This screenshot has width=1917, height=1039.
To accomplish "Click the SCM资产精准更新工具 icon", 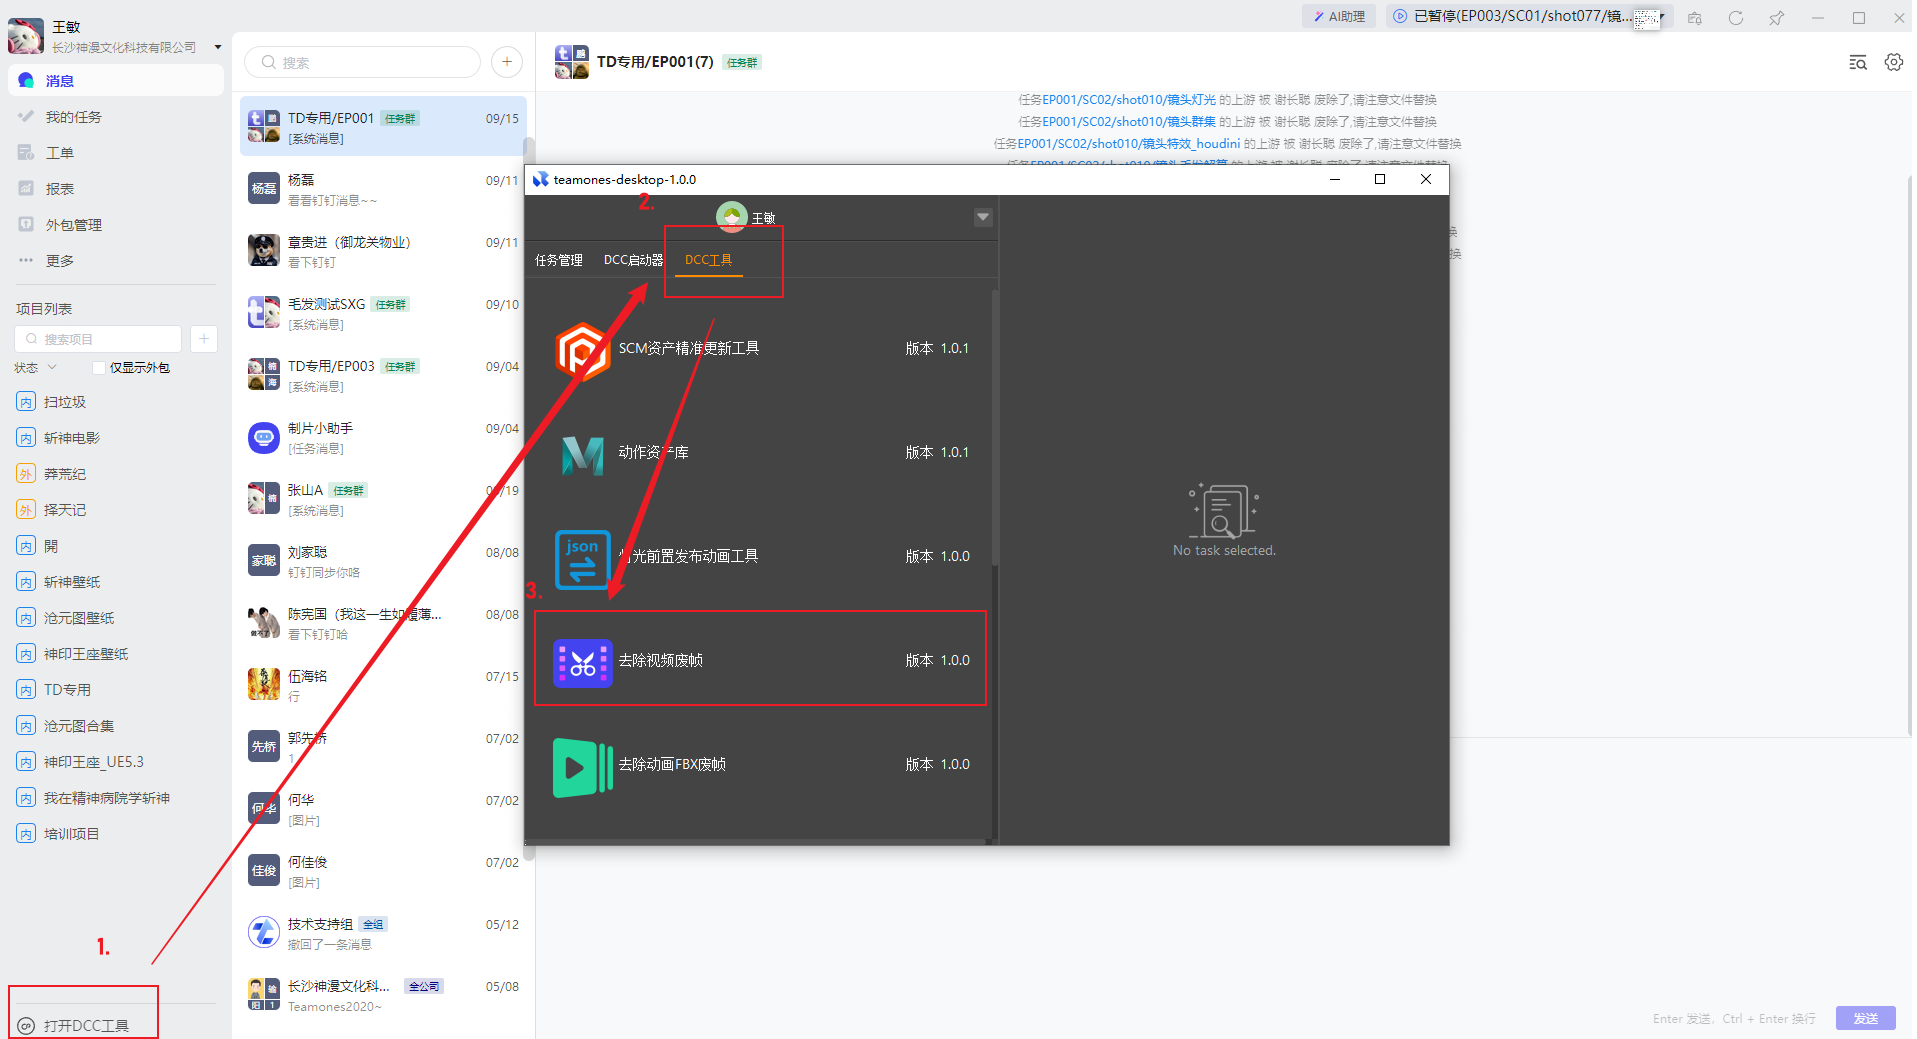I will (x=582, y=350).
